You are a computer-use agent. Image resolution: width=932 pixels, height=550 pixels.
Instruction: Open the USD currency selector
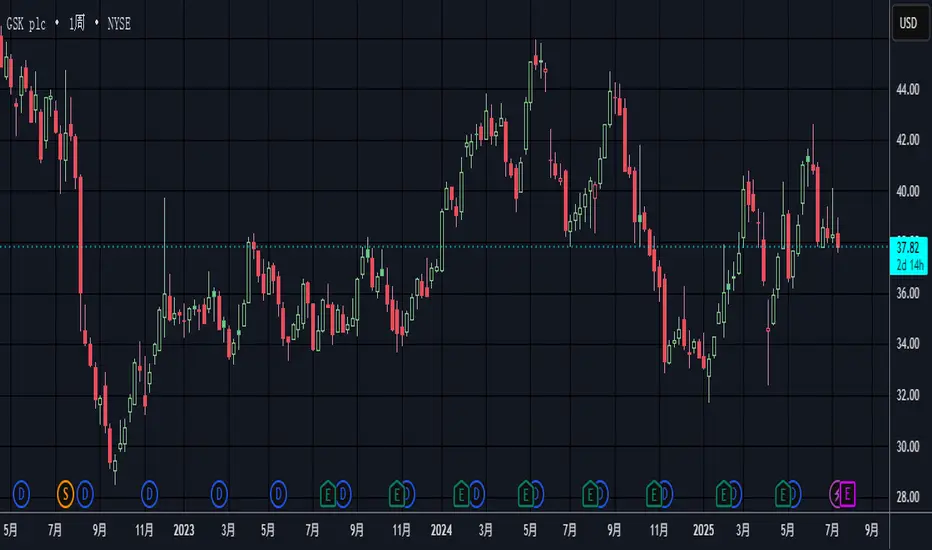pos(906,22)
